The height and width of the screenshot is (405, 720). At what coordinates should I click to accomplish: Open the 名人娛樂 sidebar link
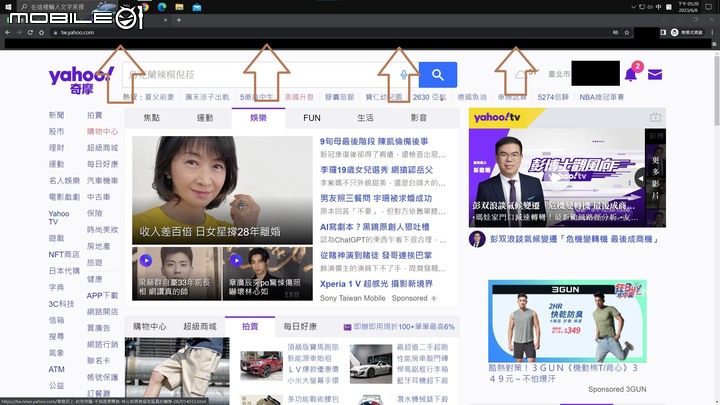[64, 180]
